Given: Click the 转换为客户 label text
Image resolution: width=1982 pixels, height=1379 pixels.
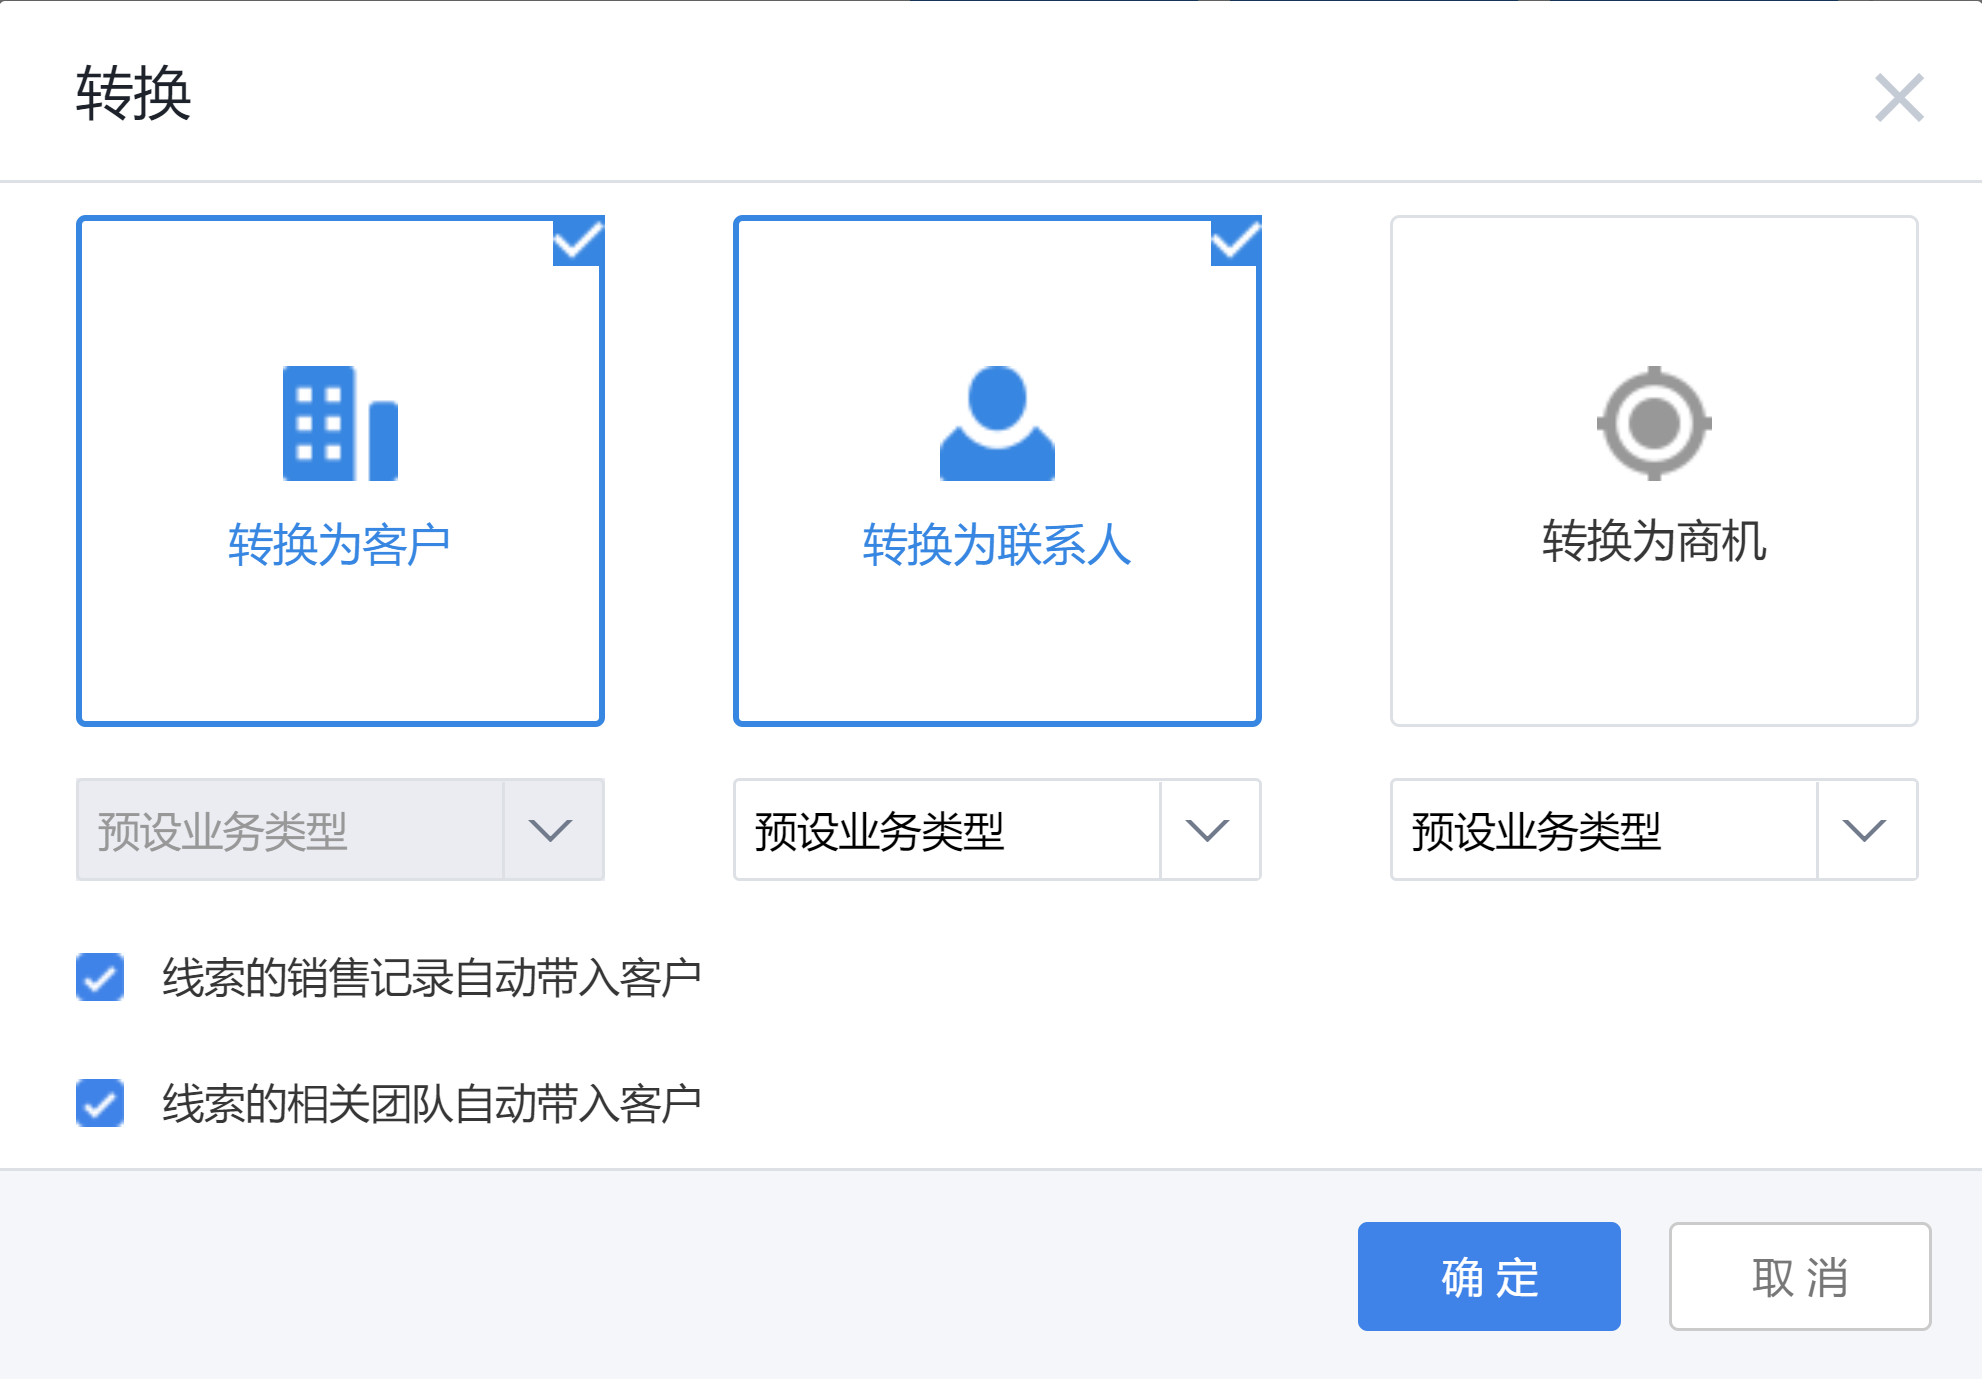Looking at the screenshot, I should 339,546.
